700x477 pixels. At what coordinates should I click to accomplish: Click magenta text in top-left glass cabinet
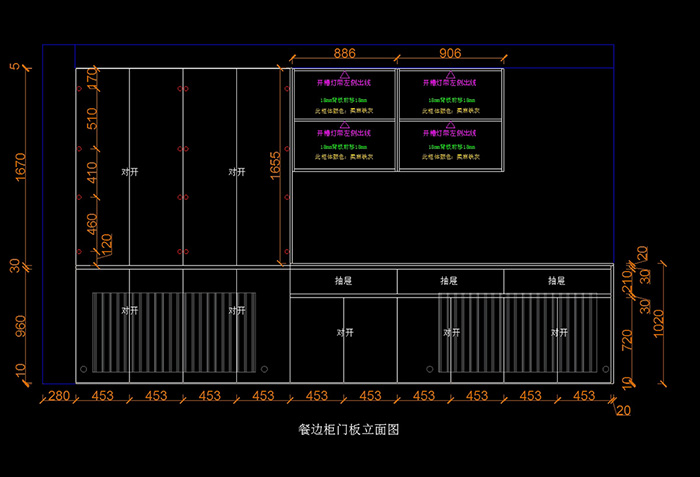[x=344, y=84]
